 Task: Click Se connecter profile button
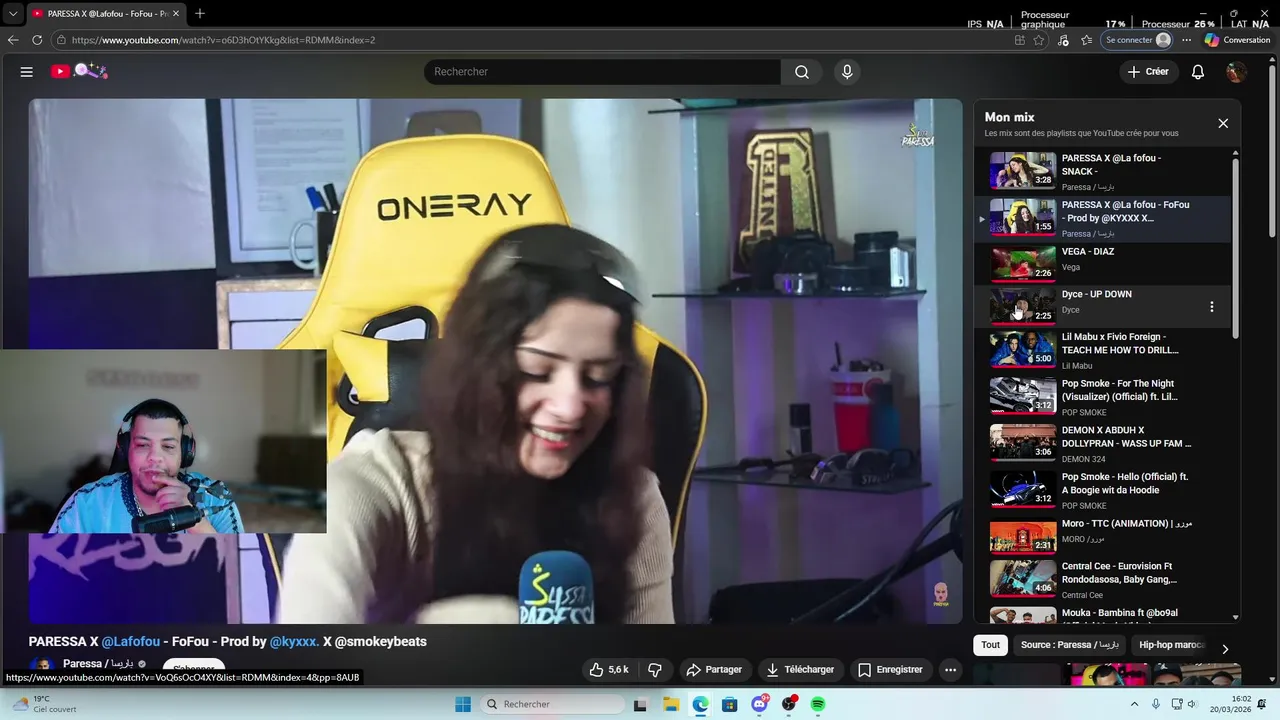(1138, 40)
